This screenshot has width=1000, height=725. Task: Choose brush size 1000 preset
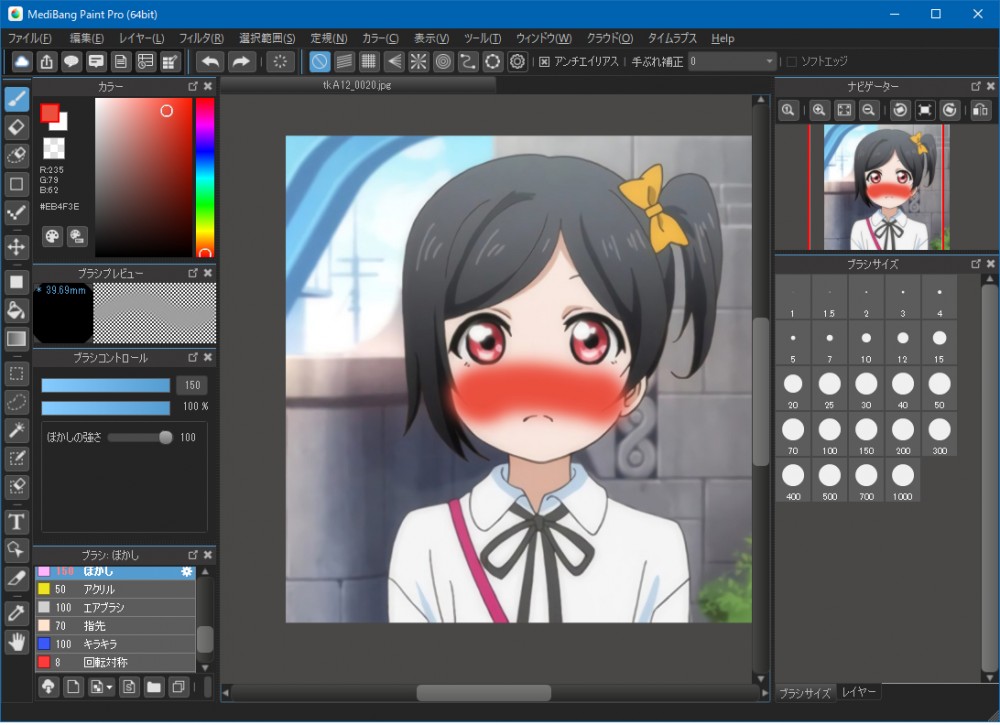902,481
